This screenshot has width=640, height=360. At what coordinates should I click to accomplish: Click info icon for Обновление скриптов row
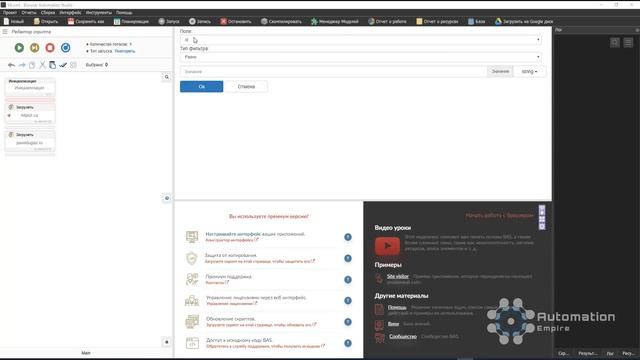tap(348, 322)
